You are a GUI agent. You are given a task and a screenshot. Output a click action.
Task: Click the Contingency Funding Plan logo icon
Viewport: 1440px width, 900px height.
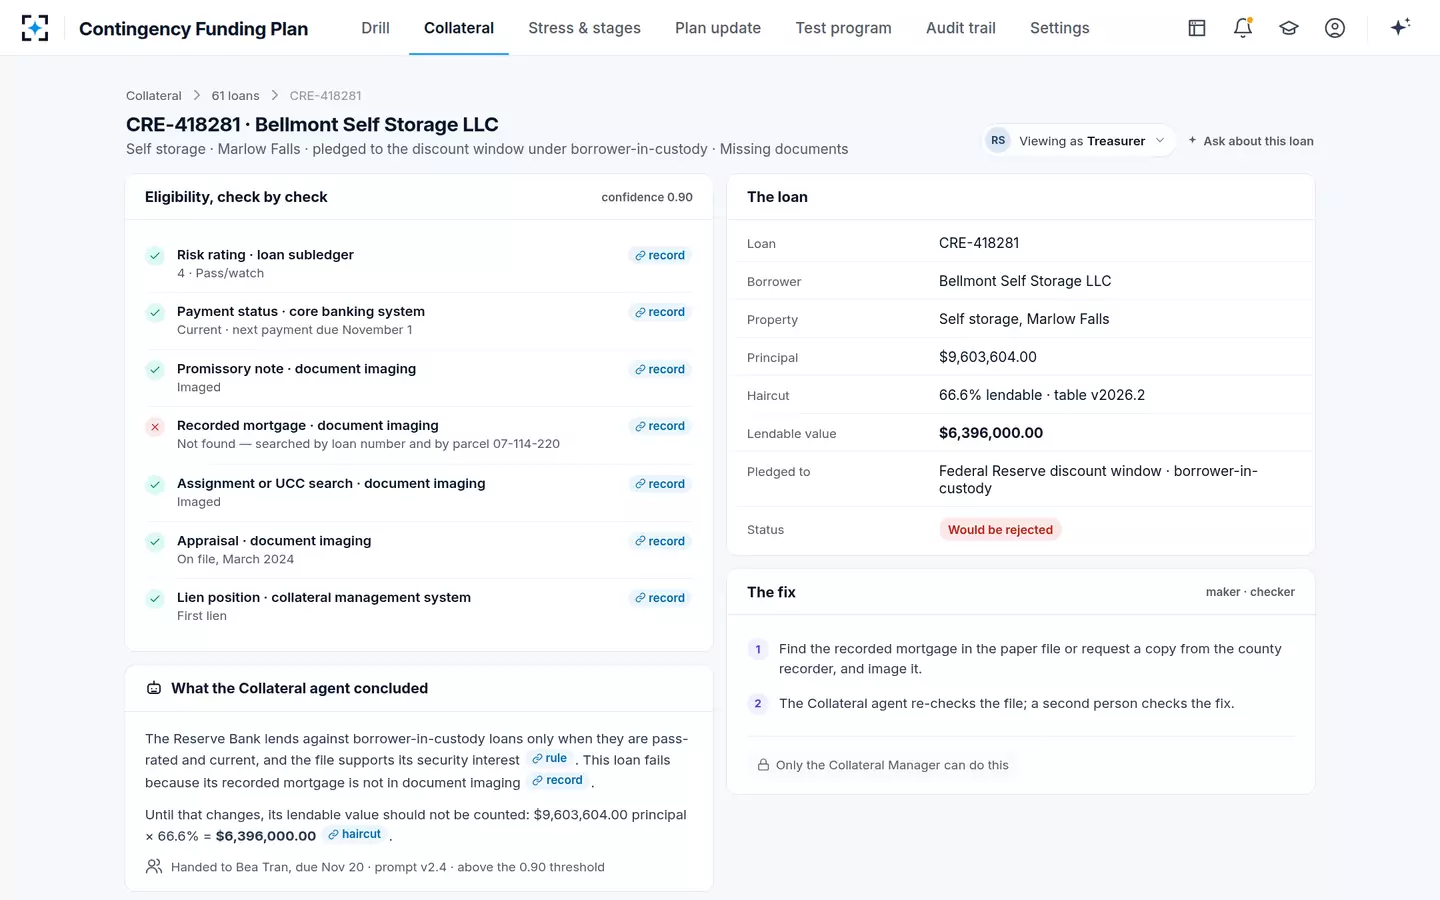(35, 28)
